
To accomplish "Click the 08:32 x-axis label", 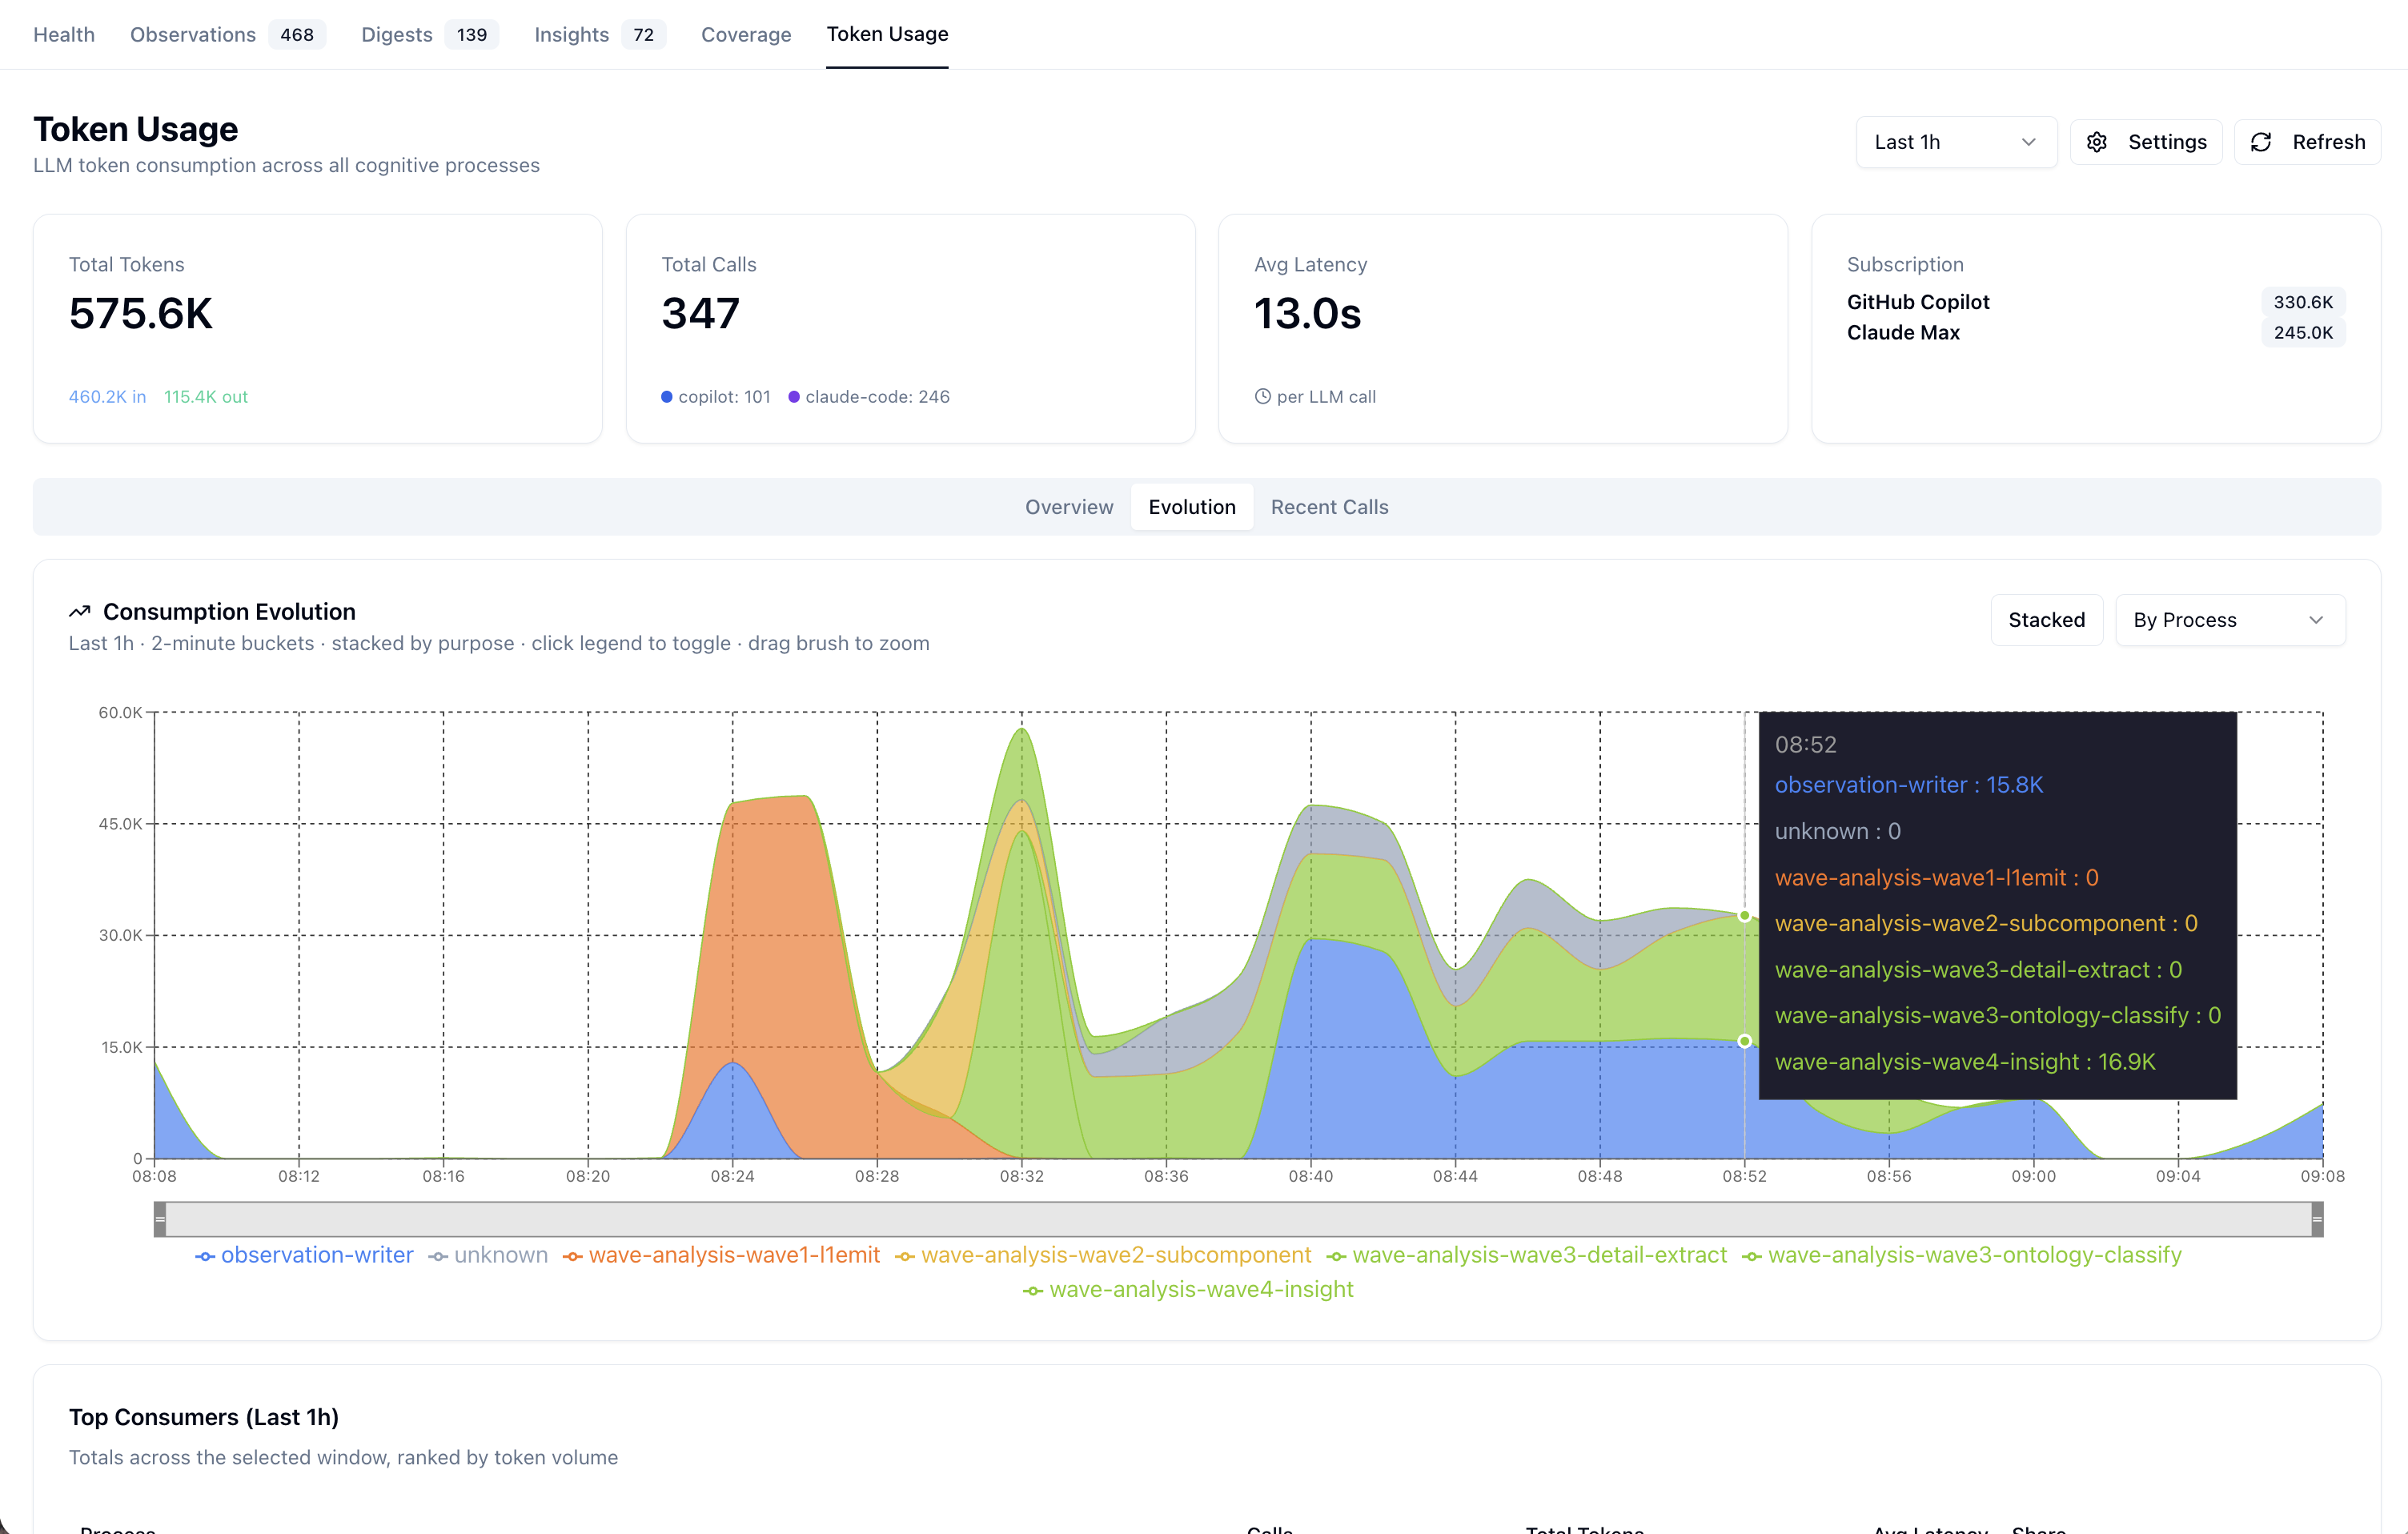I will [x=1021, y=1176].
